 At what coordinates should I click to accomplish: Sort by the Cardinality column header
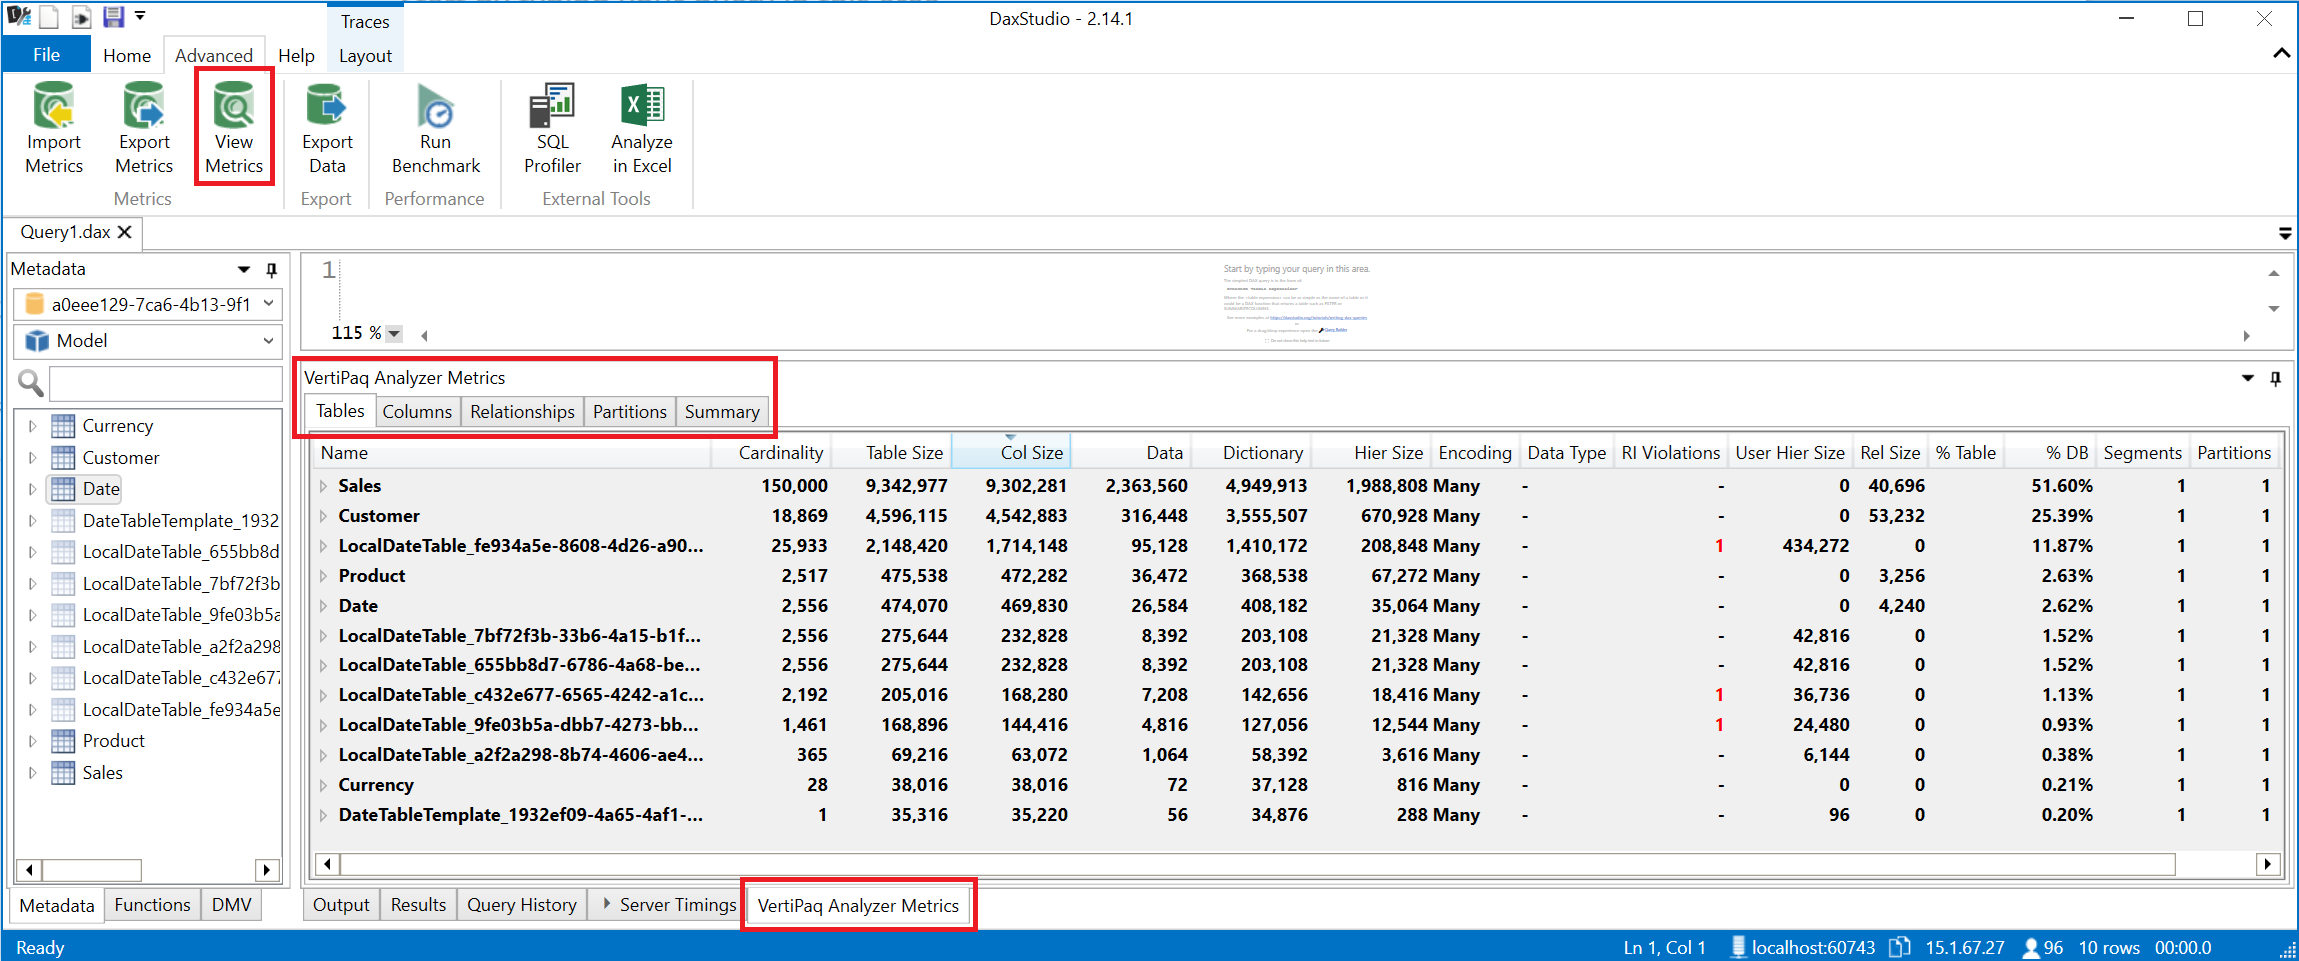pos(771,453)
